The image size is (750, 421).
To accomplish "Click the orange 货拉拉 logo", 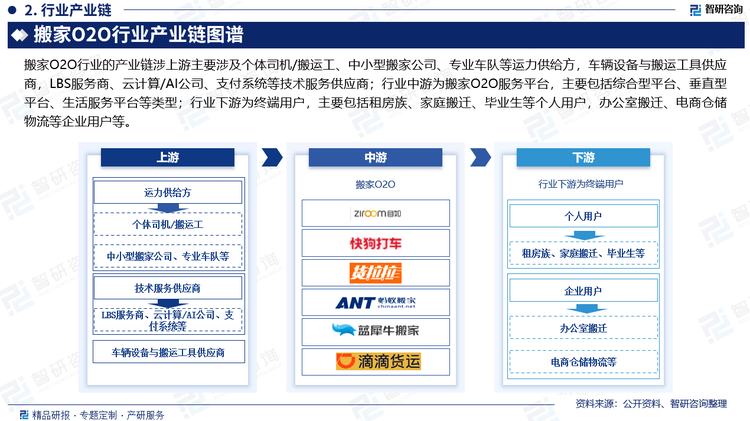I will coord(375,273).
